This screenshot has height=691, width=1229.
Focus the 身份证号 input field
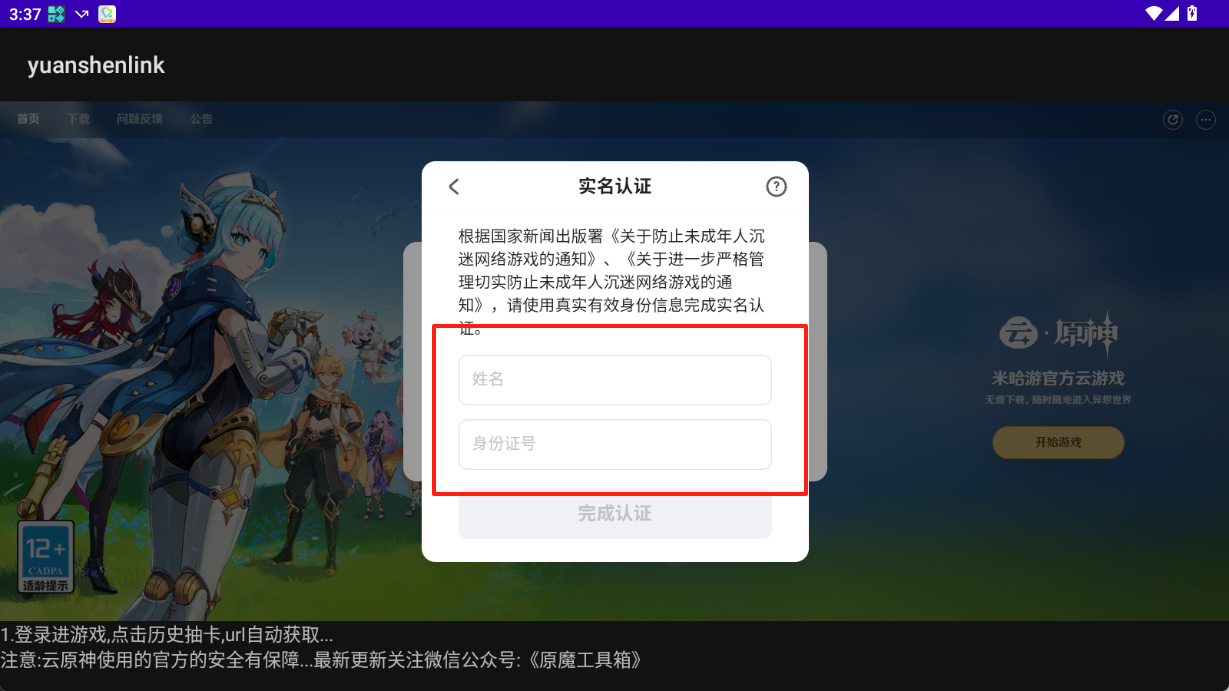point(615,444)
